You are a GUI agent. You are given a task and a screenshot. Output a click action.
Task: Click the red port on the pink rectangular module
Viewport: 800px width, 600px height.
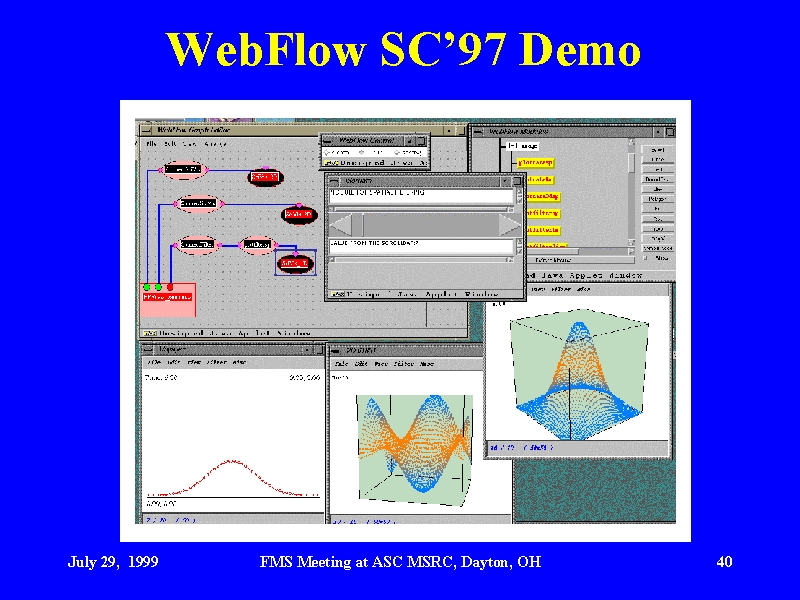tap(170, 287)
